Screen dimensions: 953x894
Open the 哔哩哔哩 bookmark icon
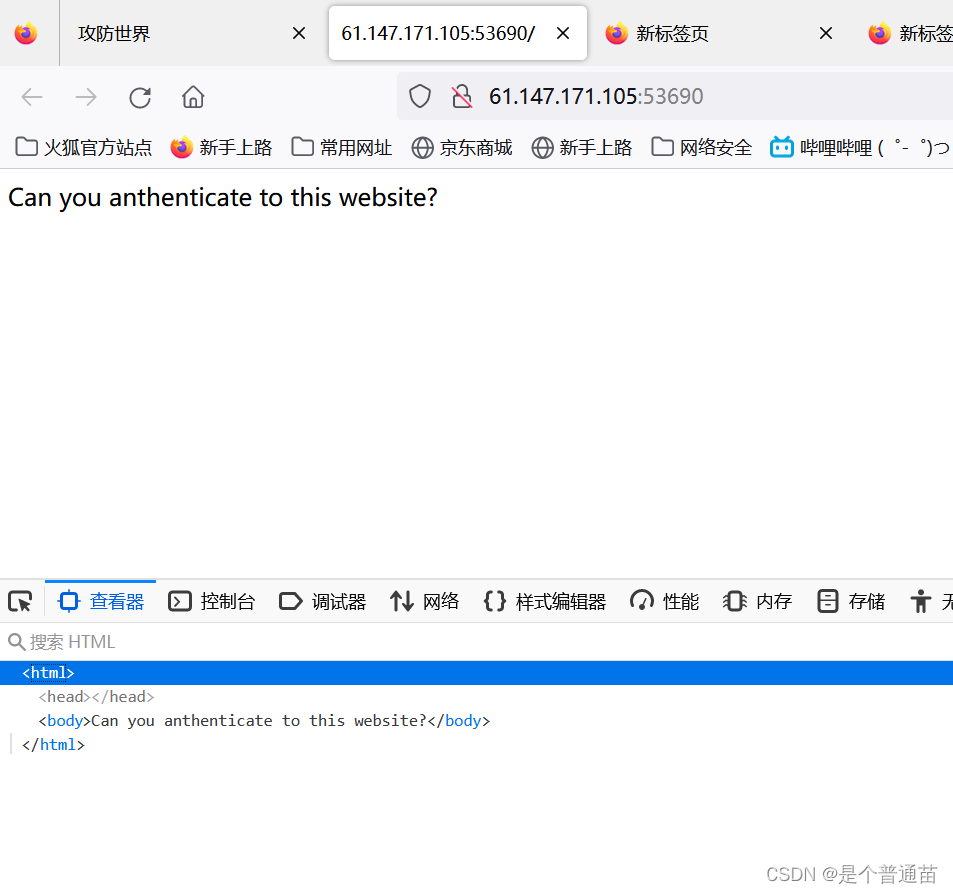pyautogui.click(x=781, y=146)
